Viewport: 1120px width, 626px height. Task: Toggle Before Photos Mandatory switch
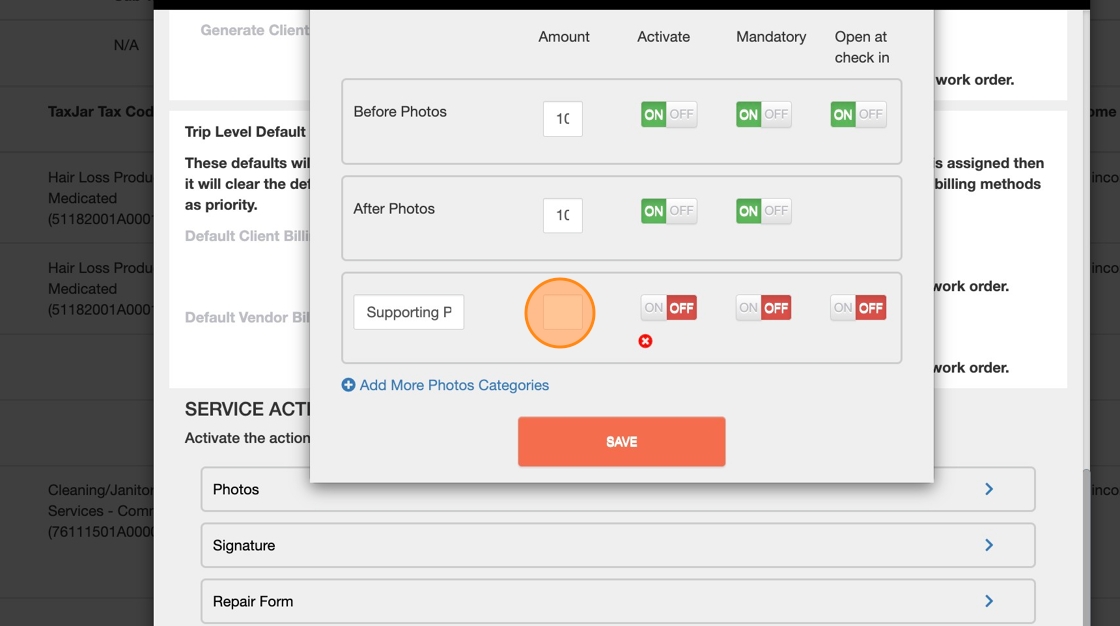click(764, 114)
